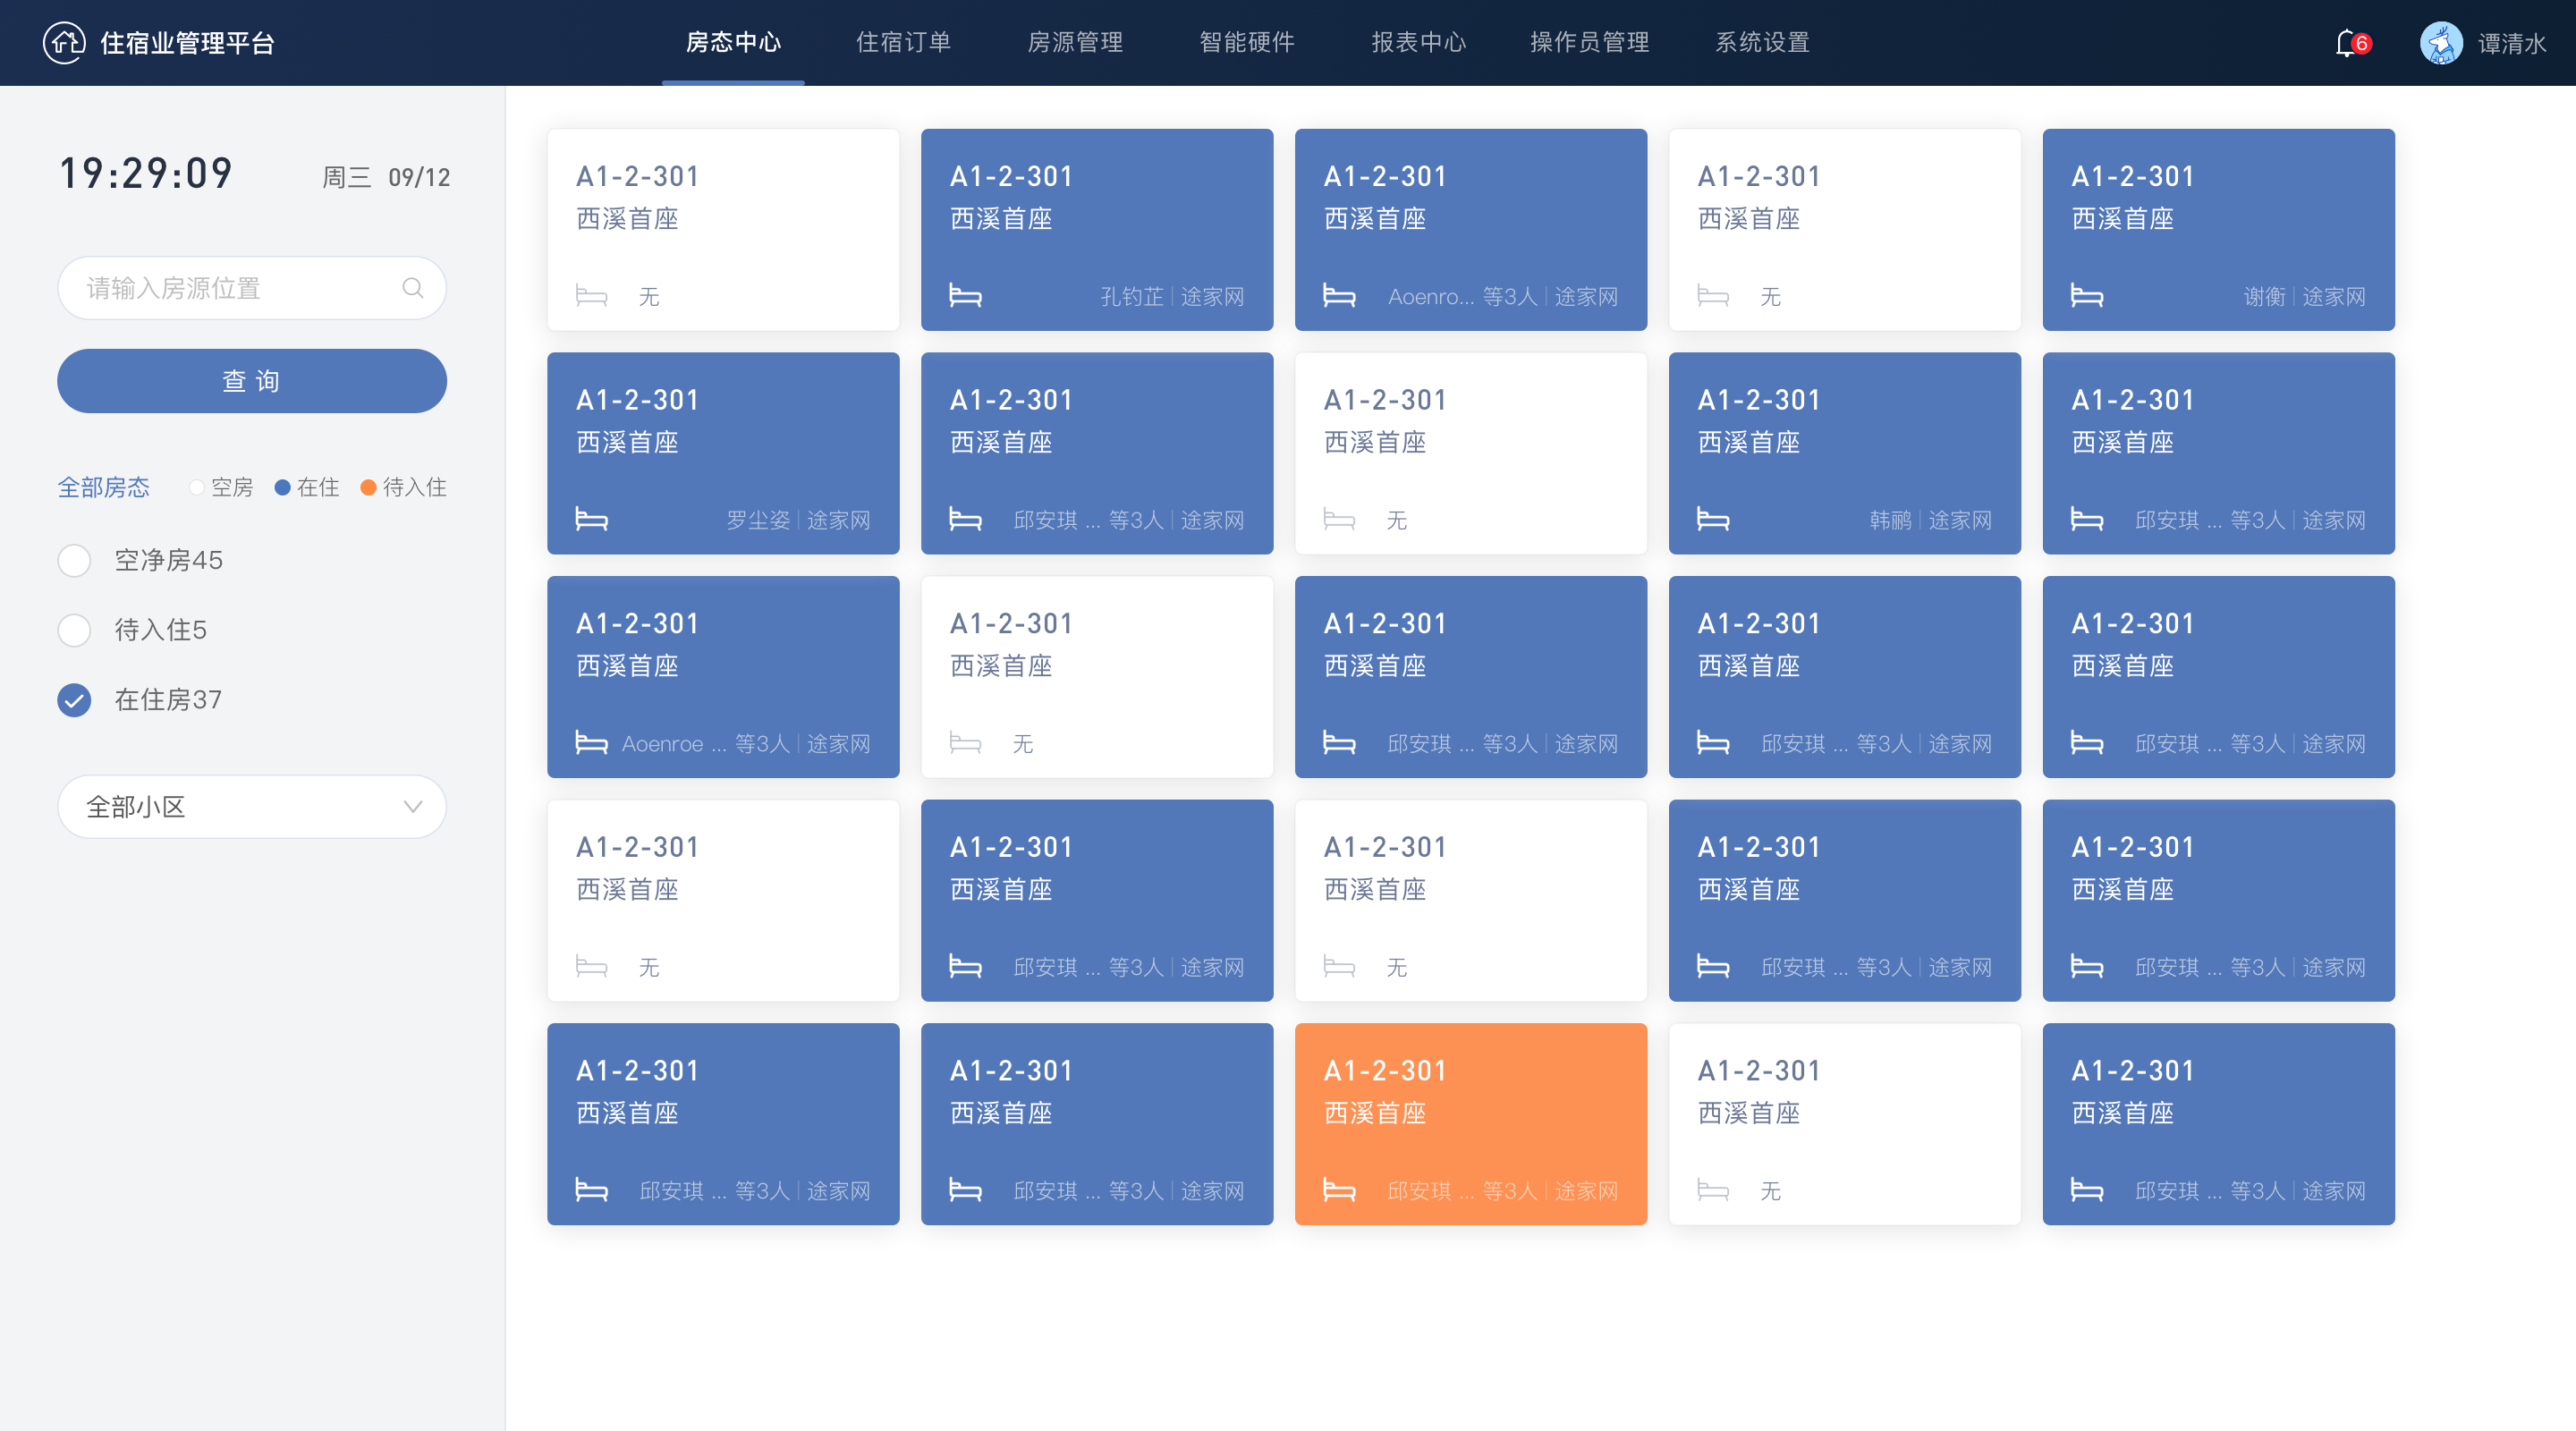Switch to the 住宿订单 tab

(903, 42)
